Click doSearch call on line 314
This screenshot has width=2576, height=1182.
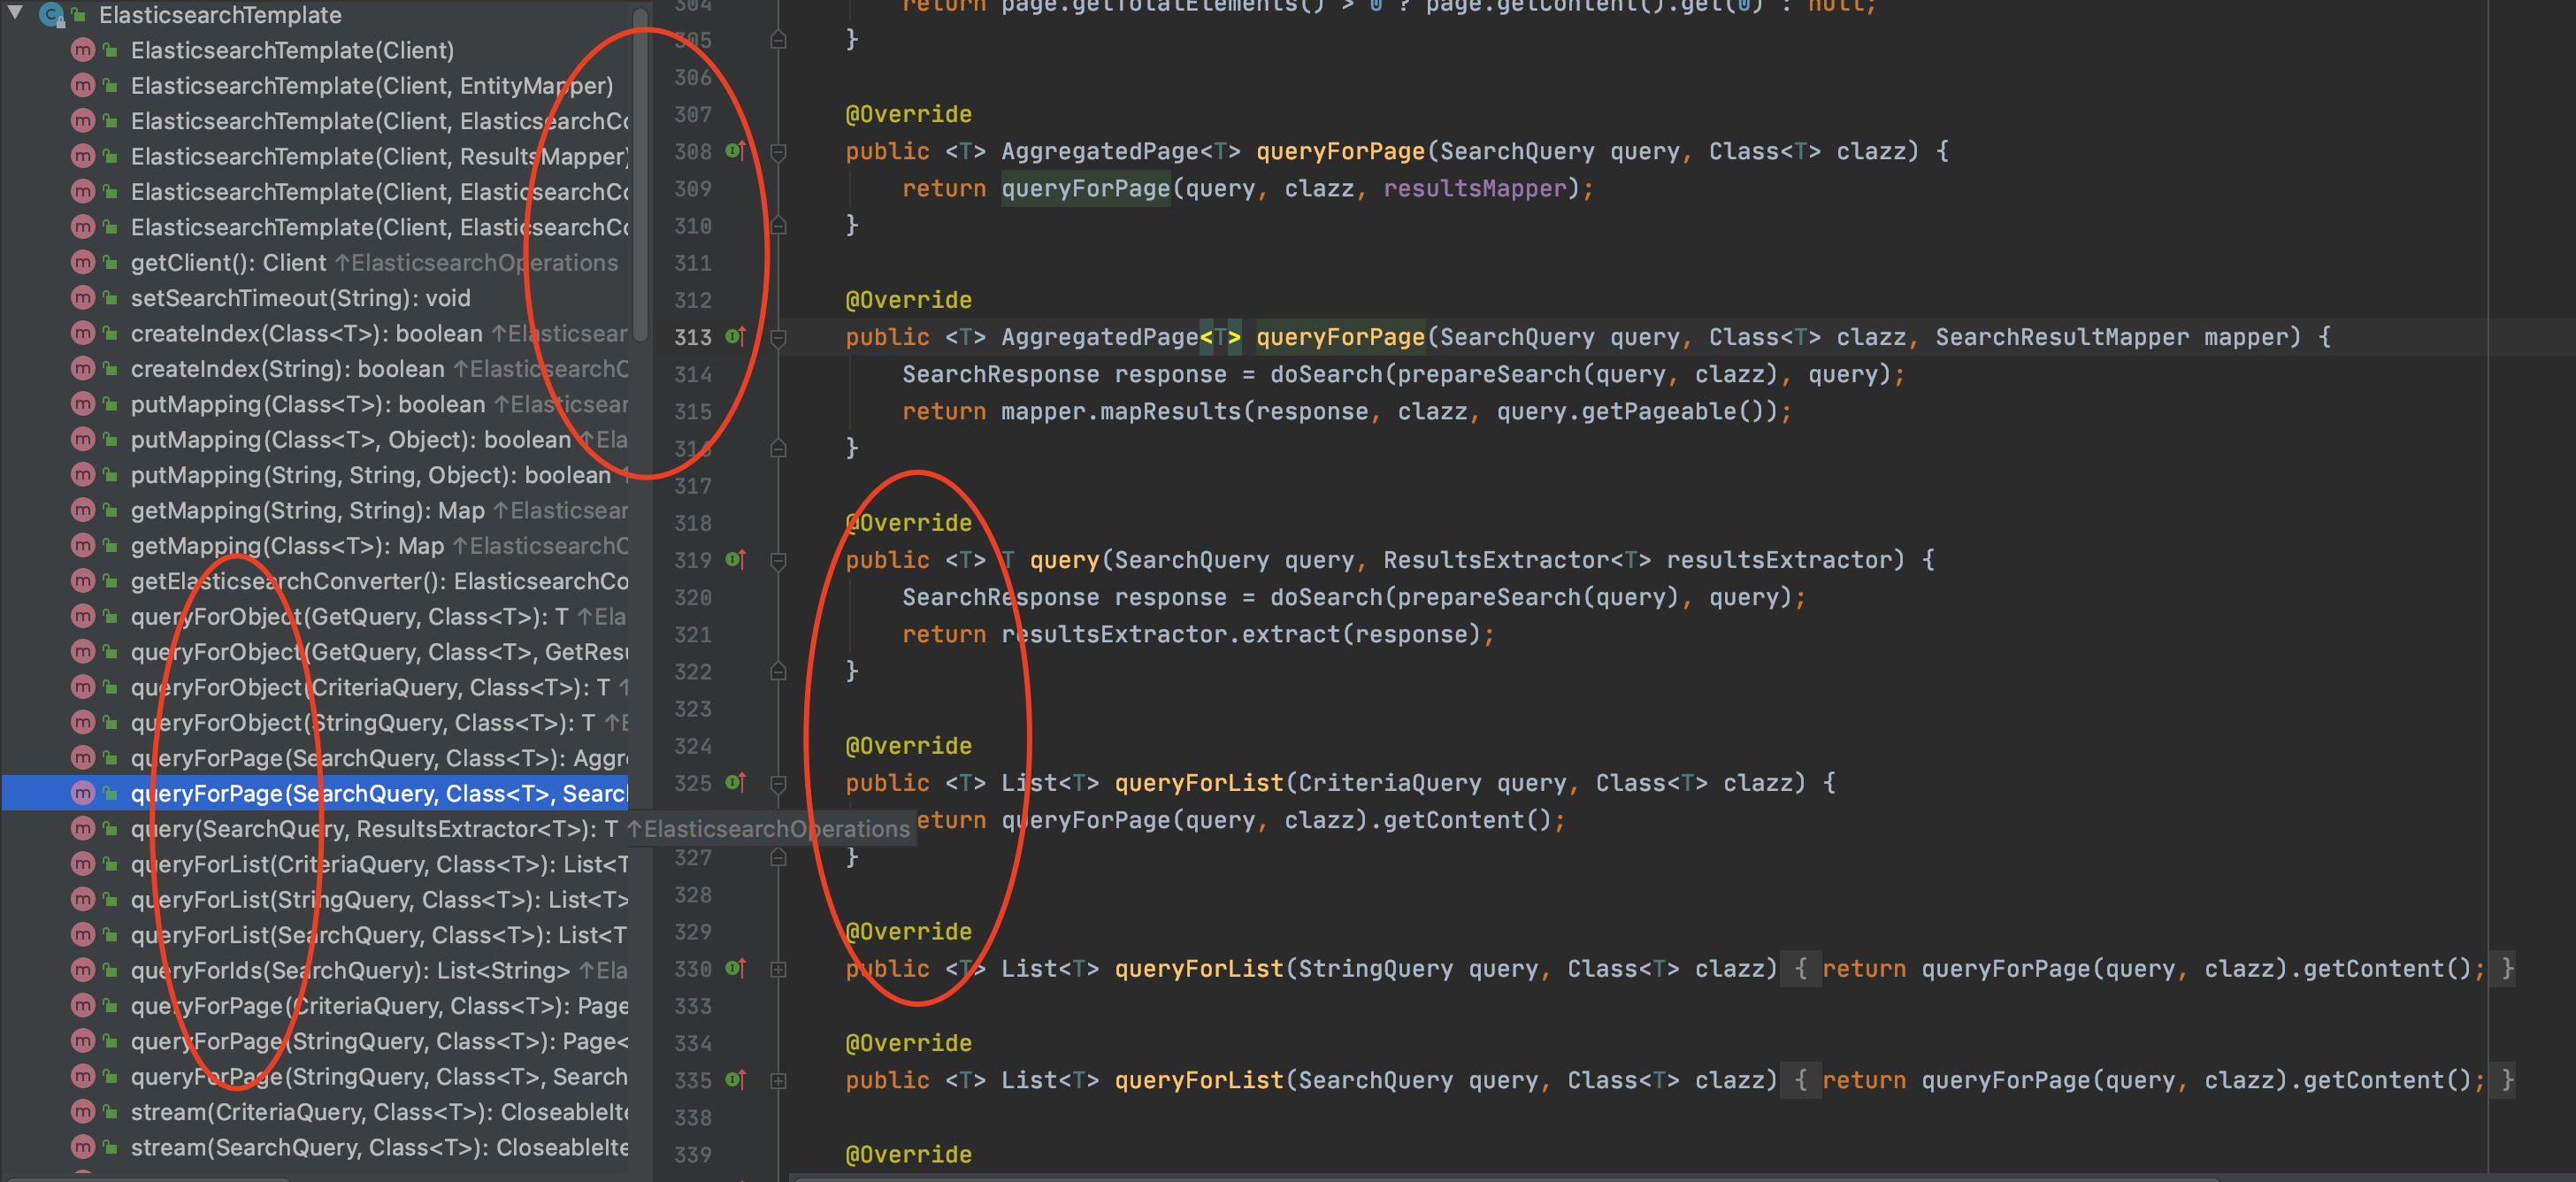click(x=1325, y=375)
